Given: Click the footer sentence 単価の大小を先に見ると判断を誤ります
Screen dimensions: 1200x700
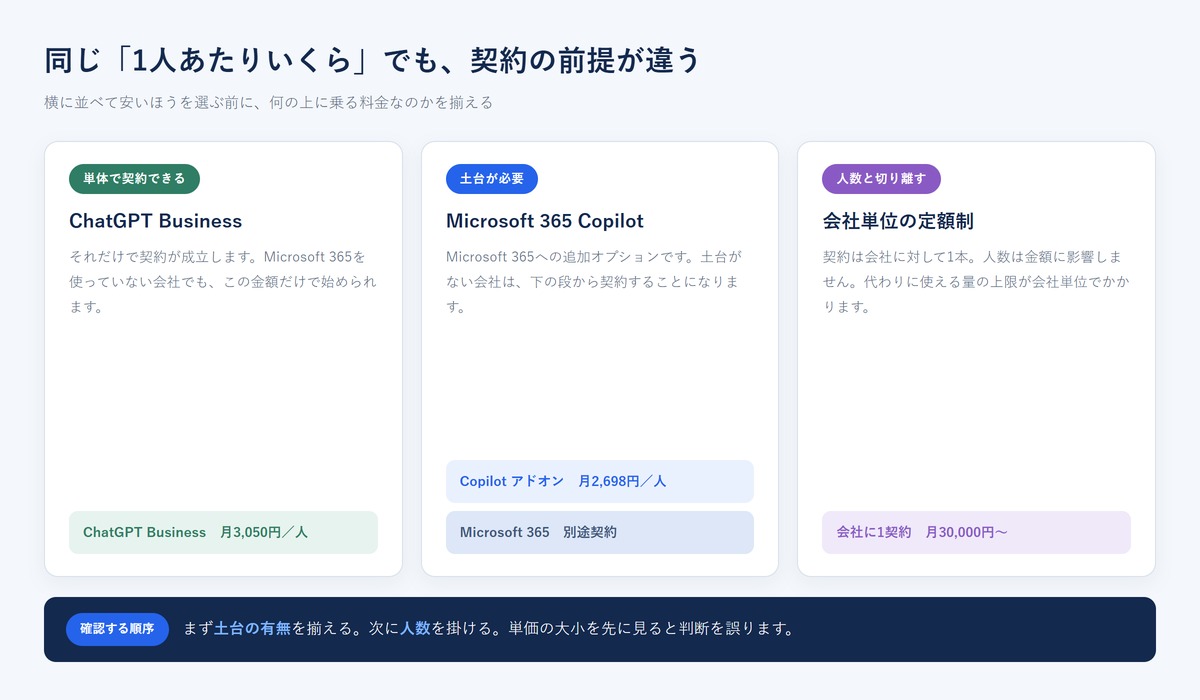Looking at the screenshot, I should coord(651,630).
